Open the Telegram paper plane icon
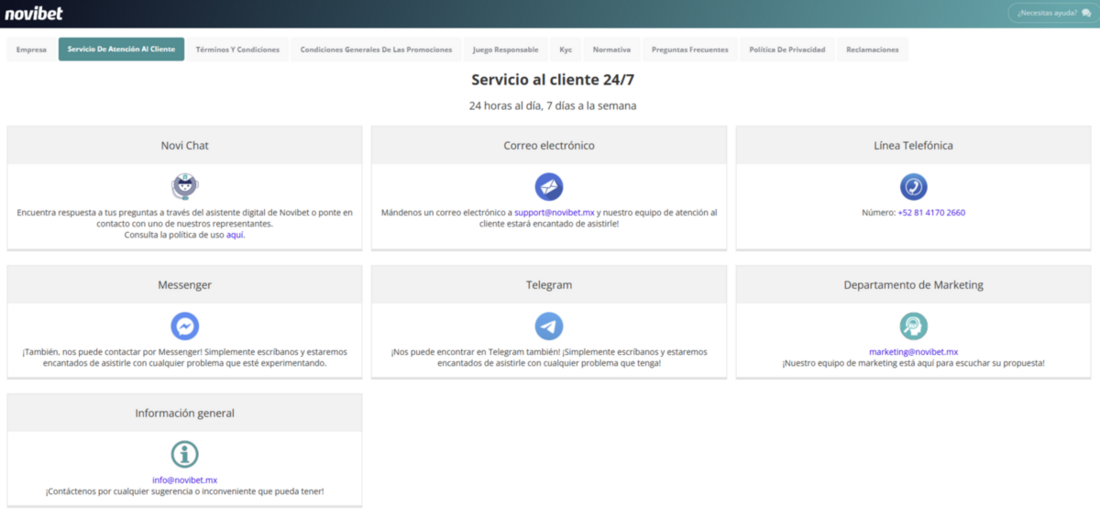The width and height of the screenshot is (1100, 530). [549, 326]
